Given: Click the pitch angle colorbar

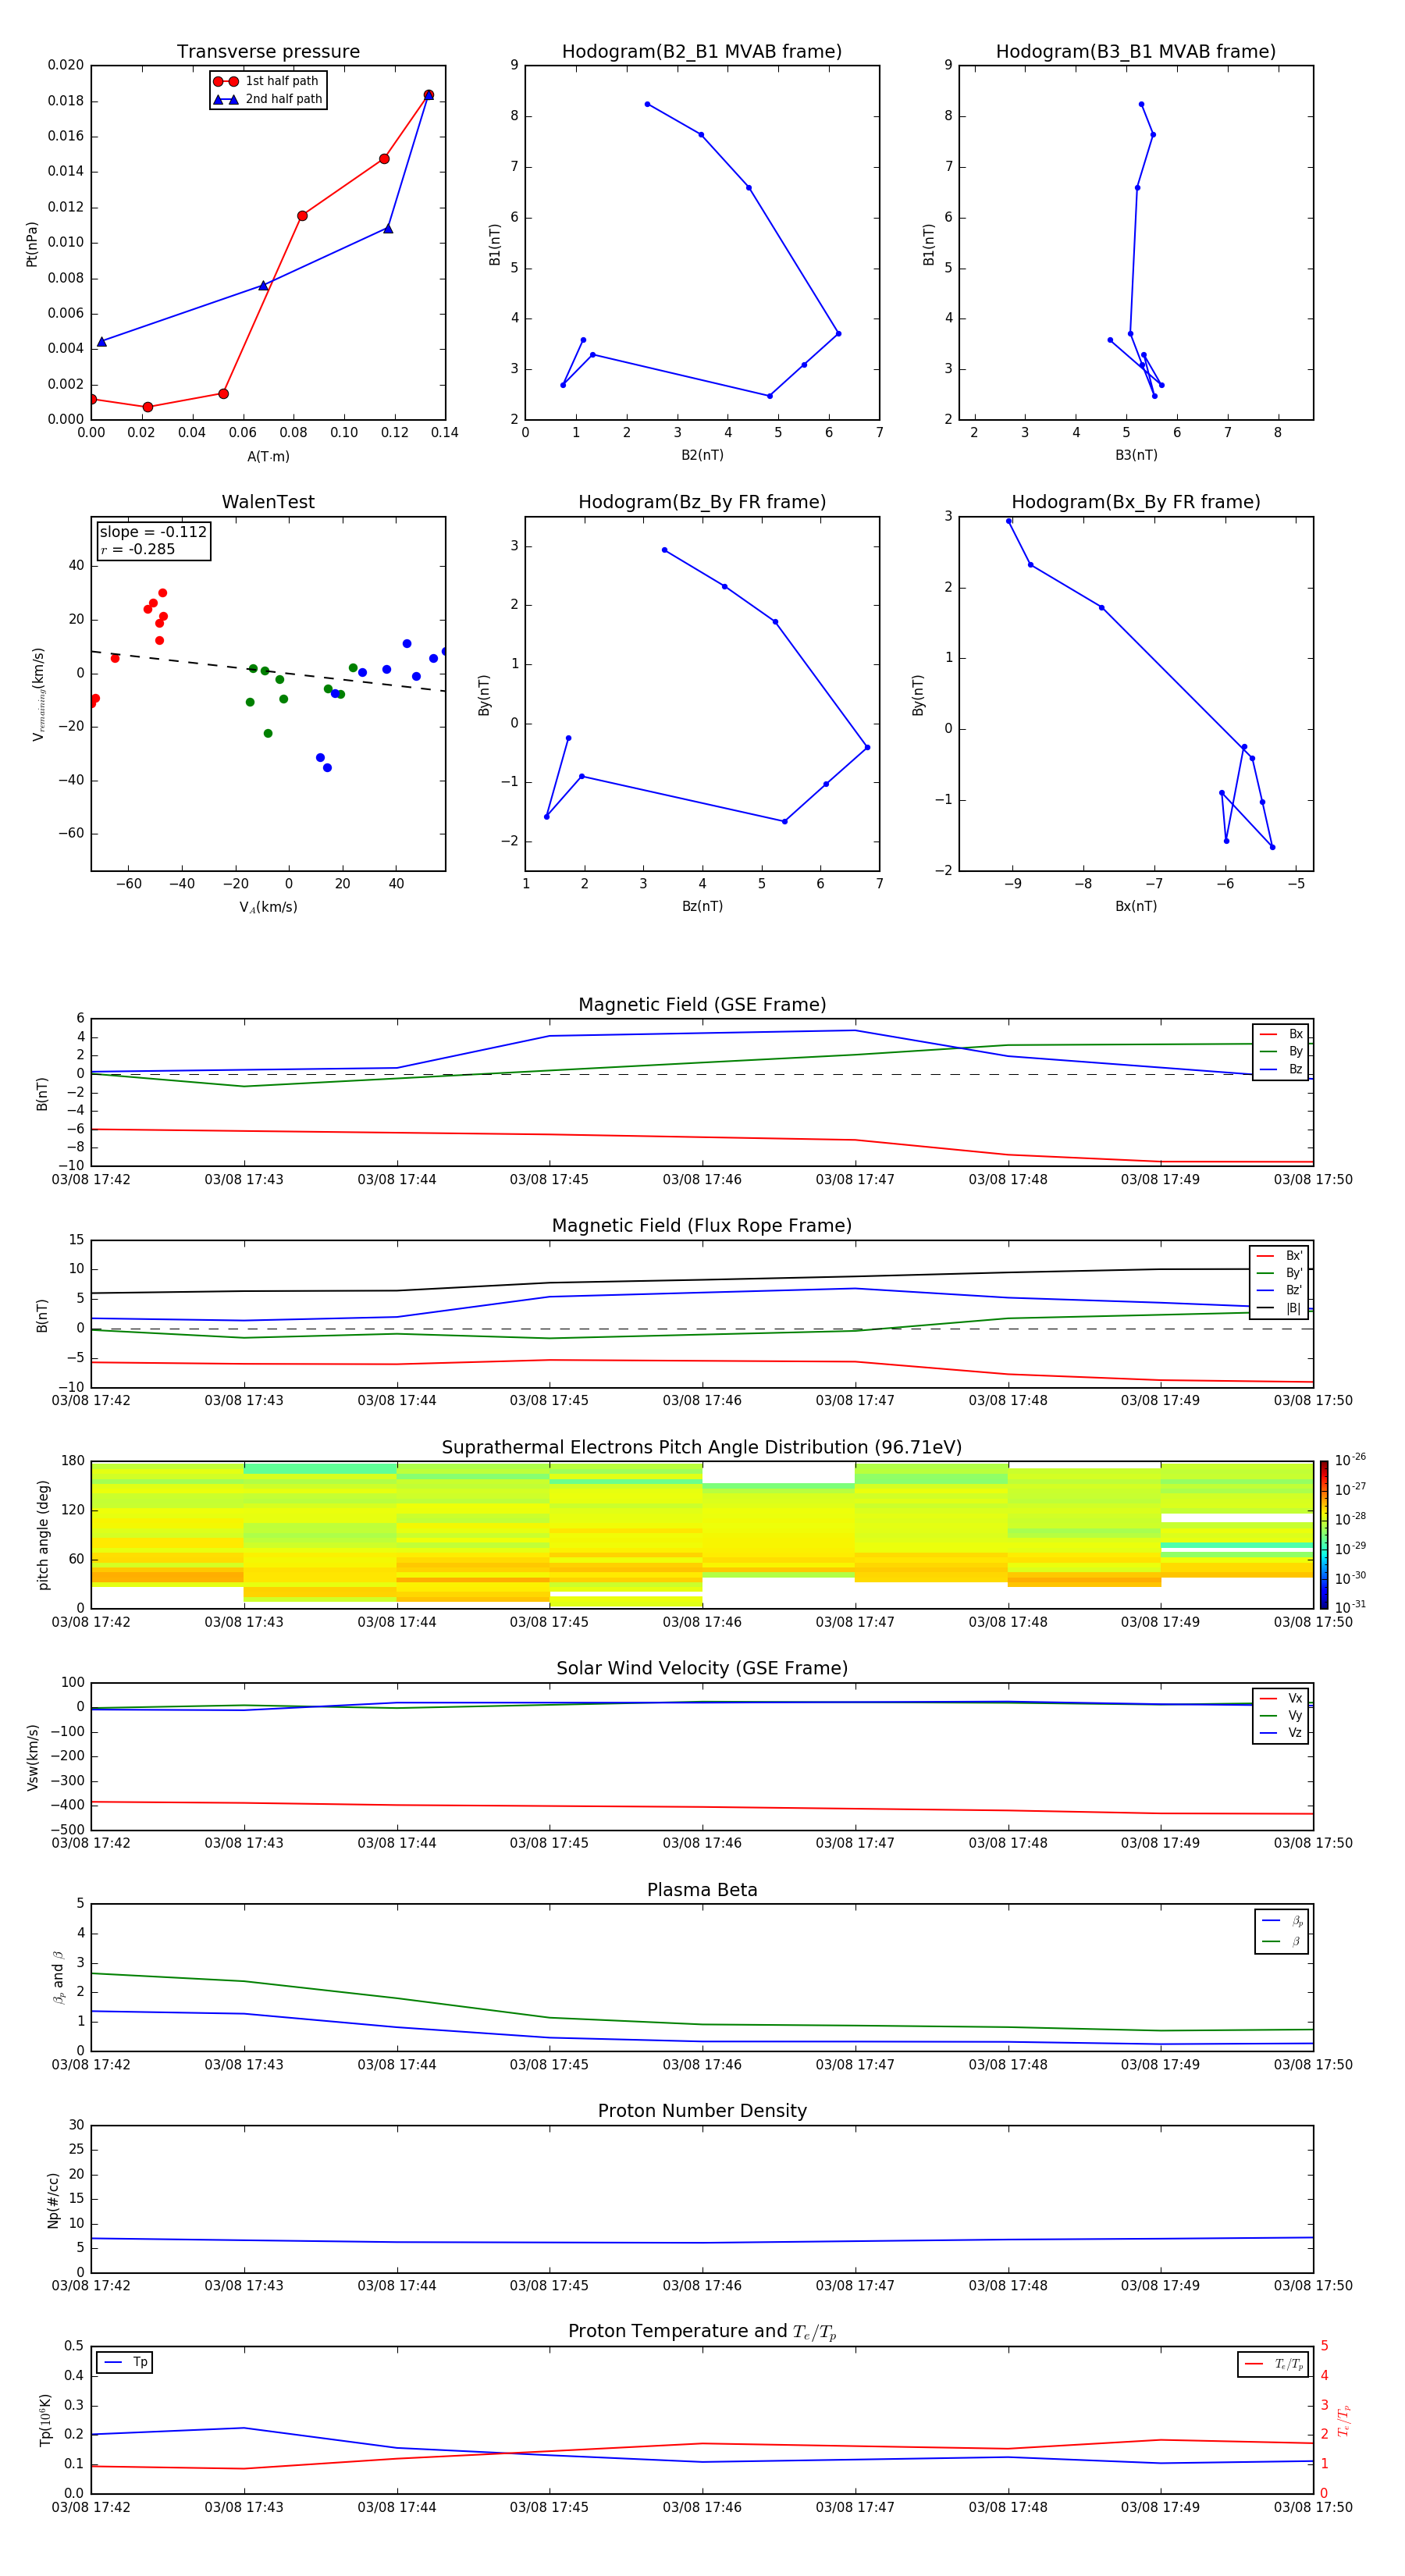Looking at the screenshot, I should point(1323,1535).
